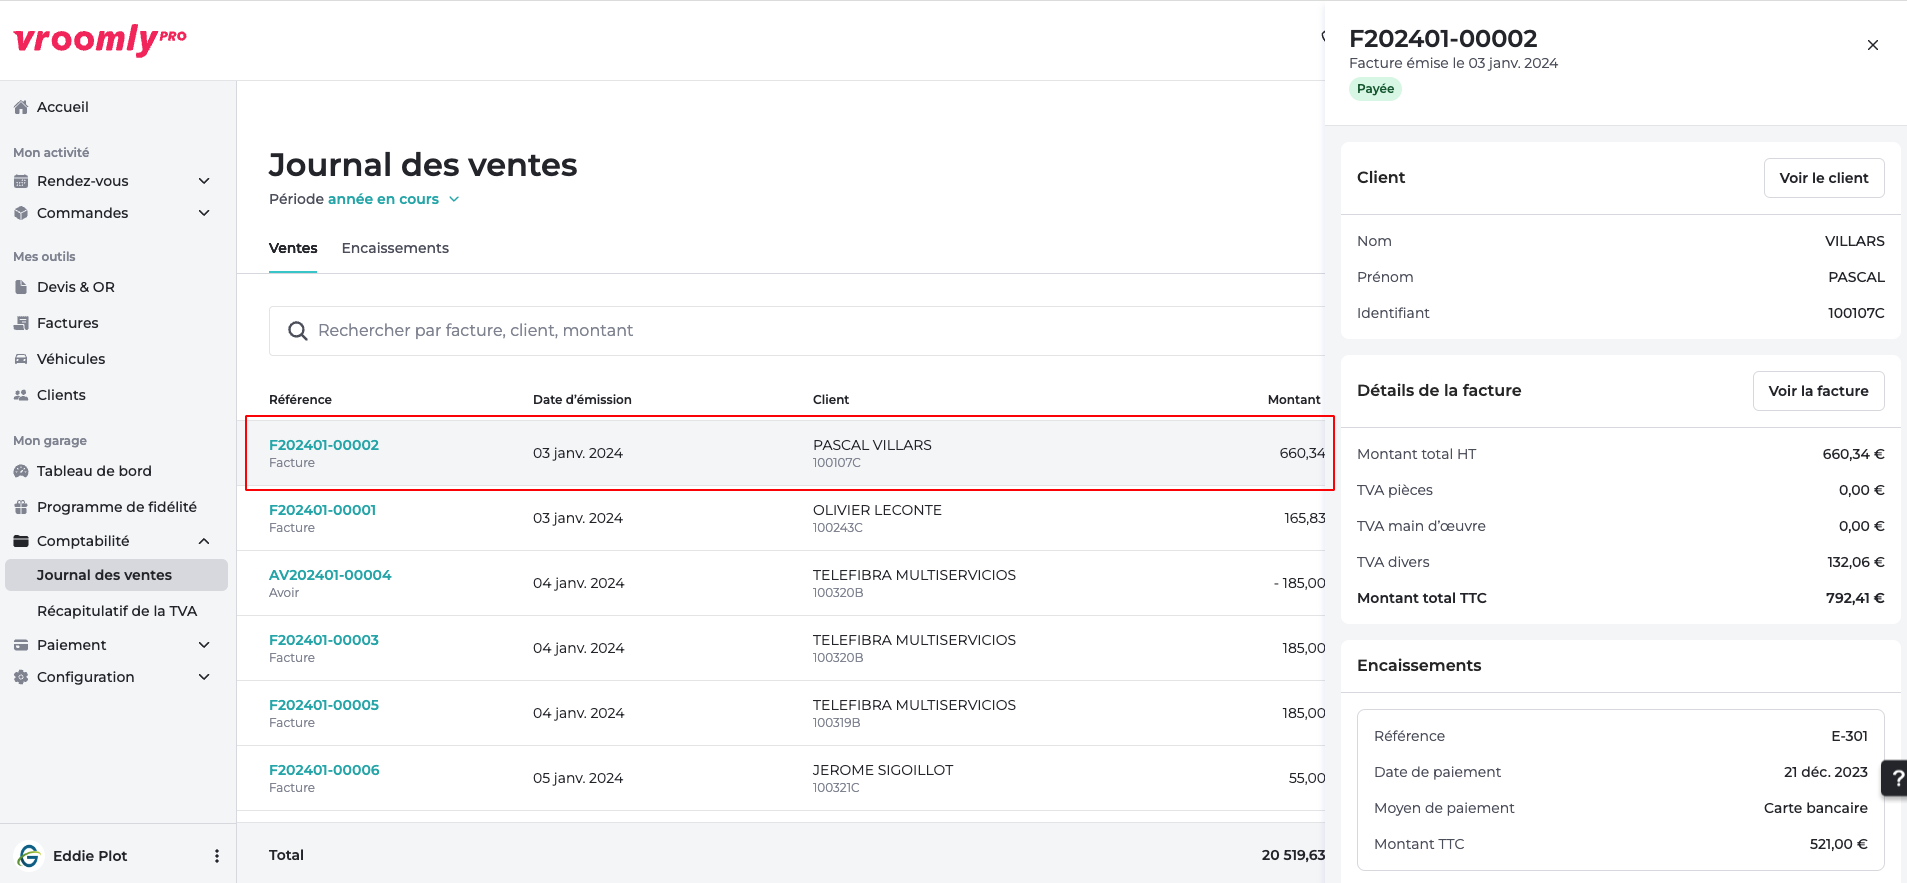This screenshot has height=883, width=1907.
Task: Expand the Paiement submenu chevron
Action: 204,645
